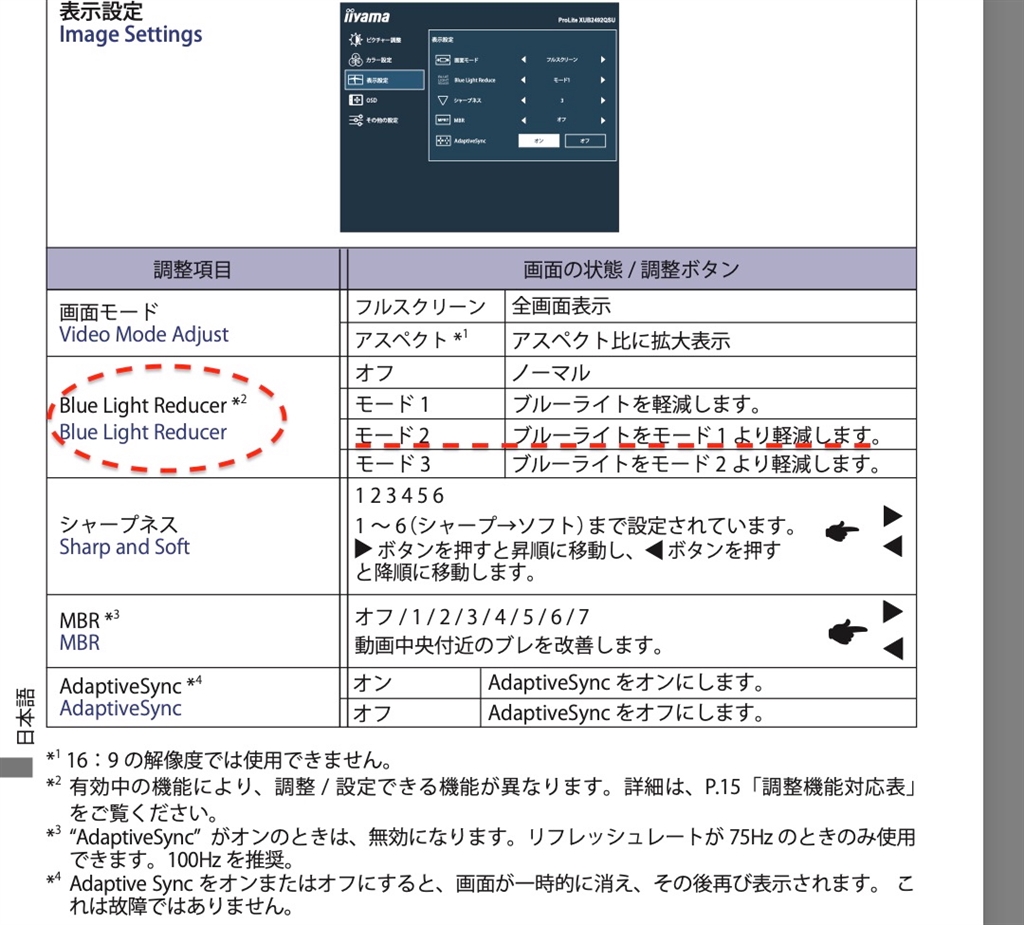Viewport: 1024px width, 925px height.
Task: Click the Sharp and Soft link
Action: pyautogui.click(x=124, y=547)
